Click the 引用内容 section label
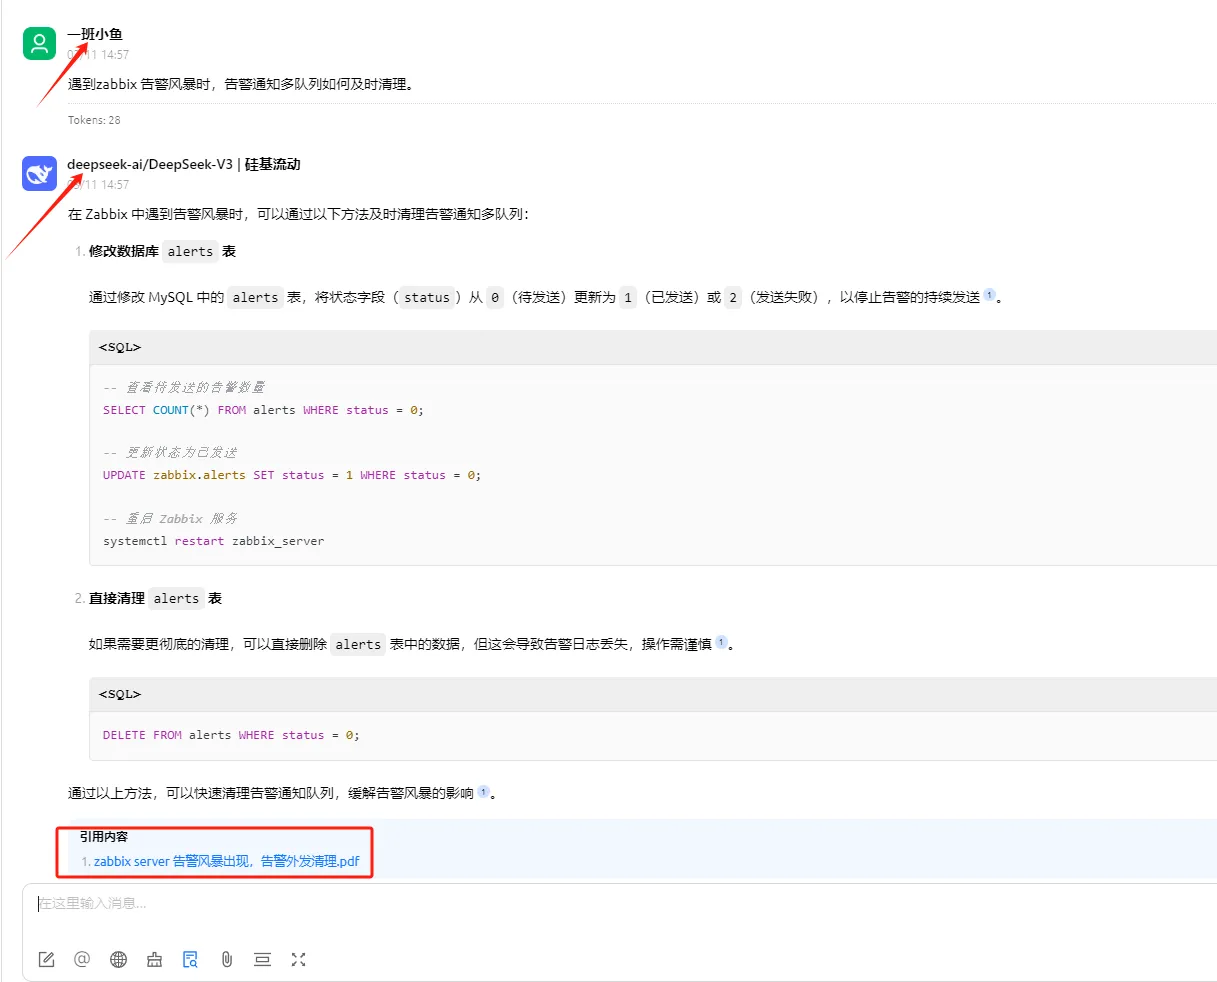Screen dimensions: 1217x982 pos(104,836)
